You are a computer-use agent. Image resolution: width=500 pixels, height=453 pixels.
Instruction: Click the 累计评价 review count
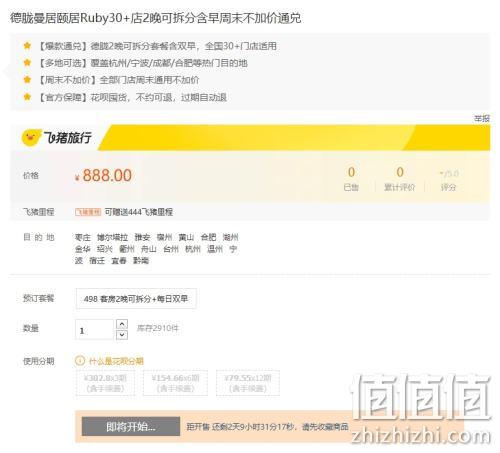pos(399,179)
